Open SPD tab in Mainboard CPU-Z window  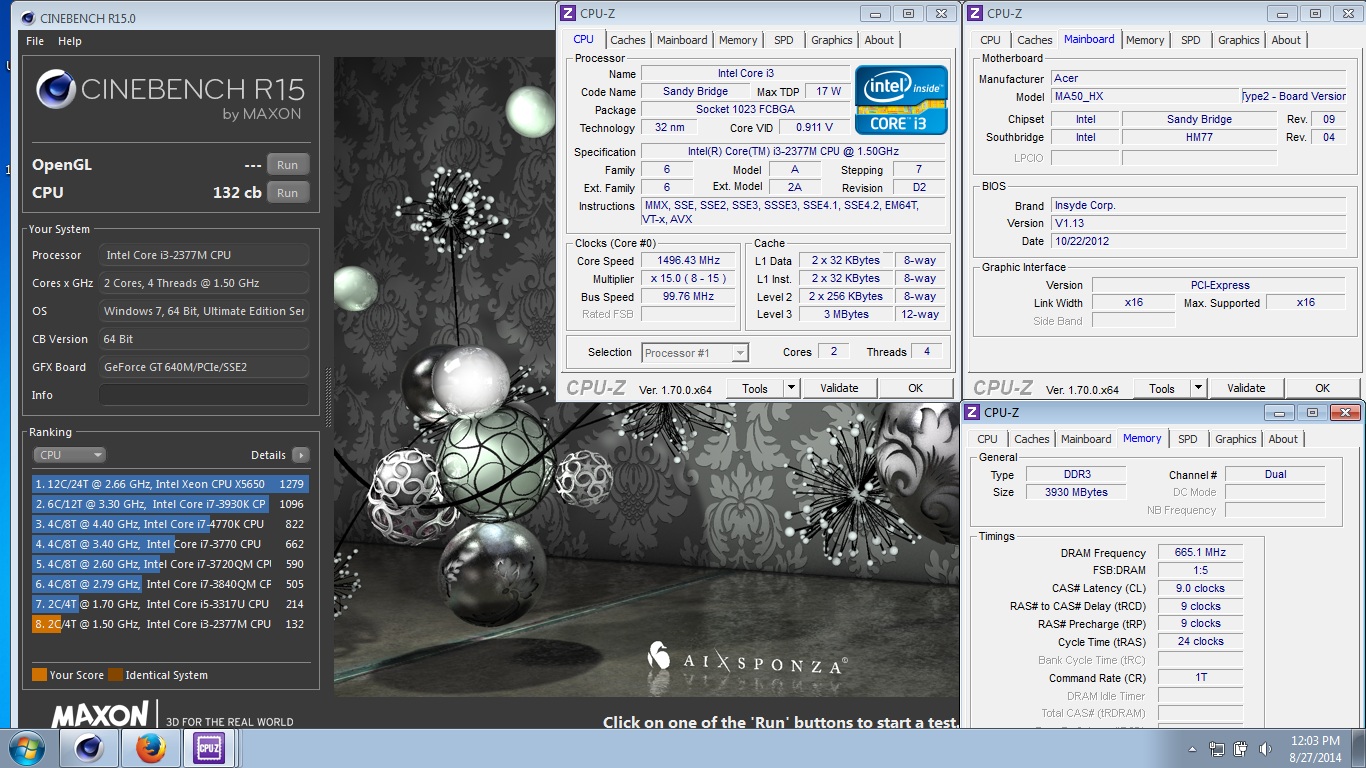(x=1191, y=40)
